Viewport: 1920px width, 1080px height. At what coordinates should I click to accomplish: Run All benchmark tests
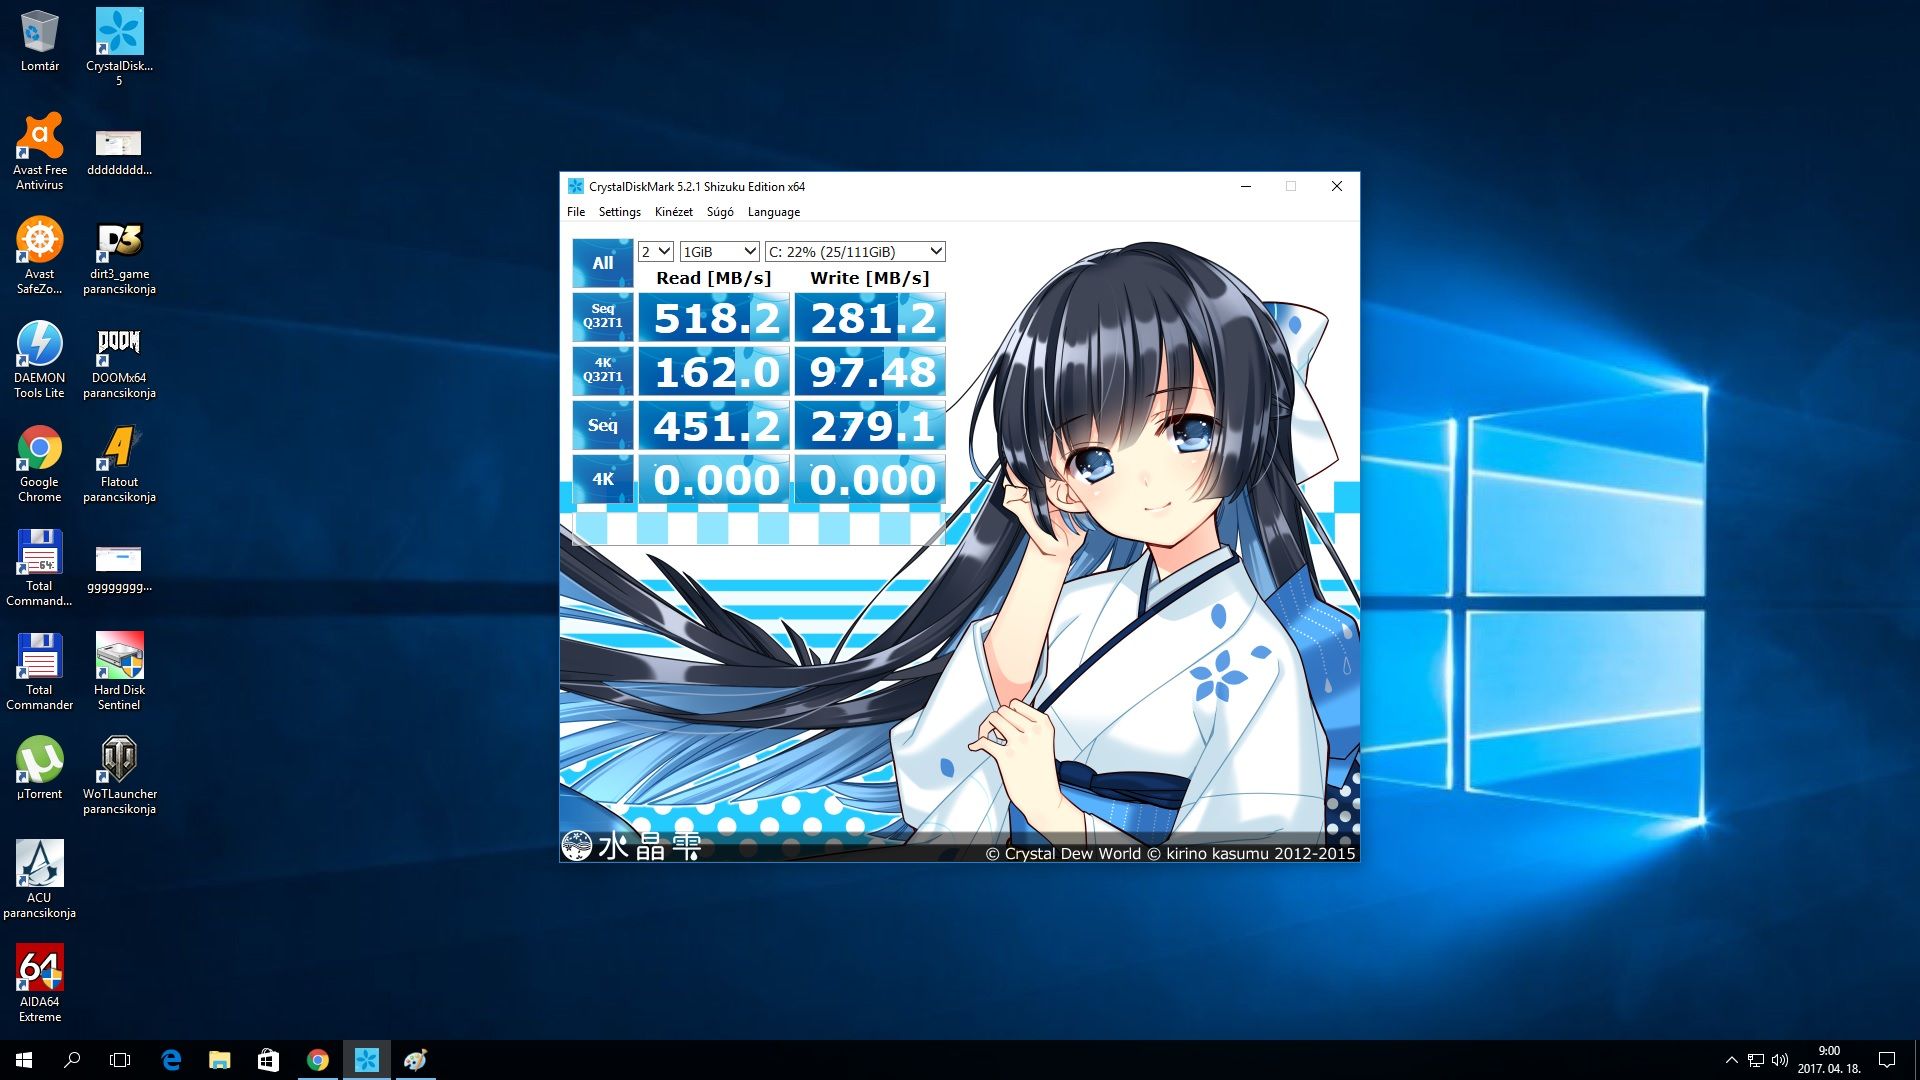603,263
